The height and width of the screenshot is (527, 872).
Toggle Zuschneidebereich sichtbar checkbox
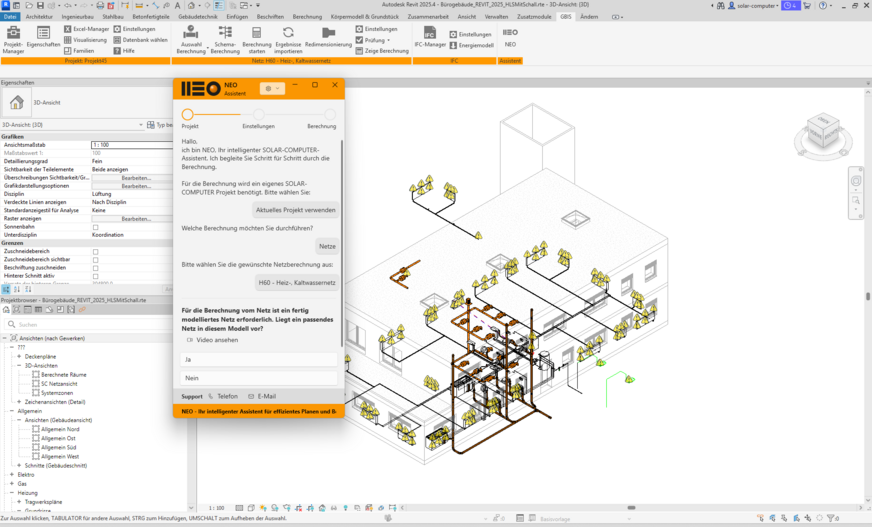[x=95, y=260]
